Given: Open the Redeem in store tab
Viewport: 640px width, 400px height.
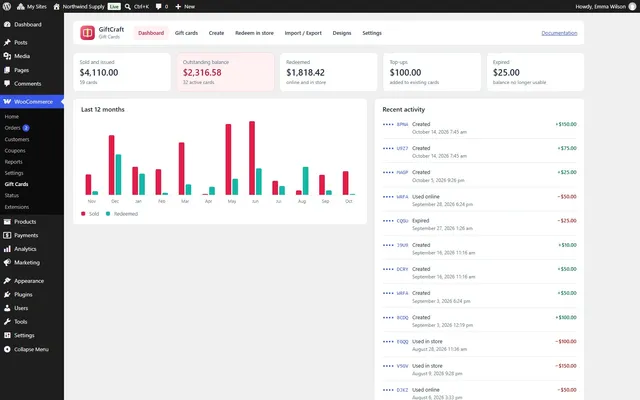Looking at the screenshot, I should point(254,33).
